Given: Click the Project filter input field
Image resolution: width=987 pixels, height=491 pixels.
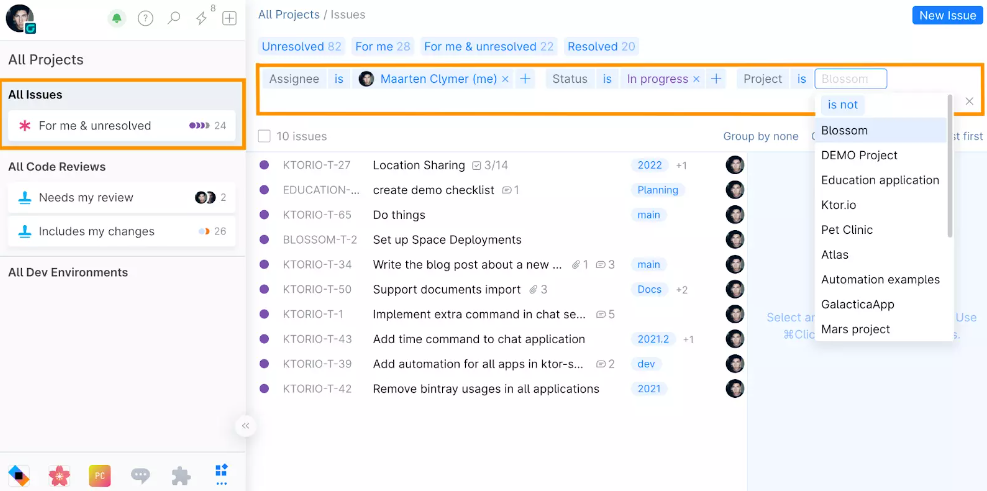Looking at the screenshot, I should coord(850,79).
